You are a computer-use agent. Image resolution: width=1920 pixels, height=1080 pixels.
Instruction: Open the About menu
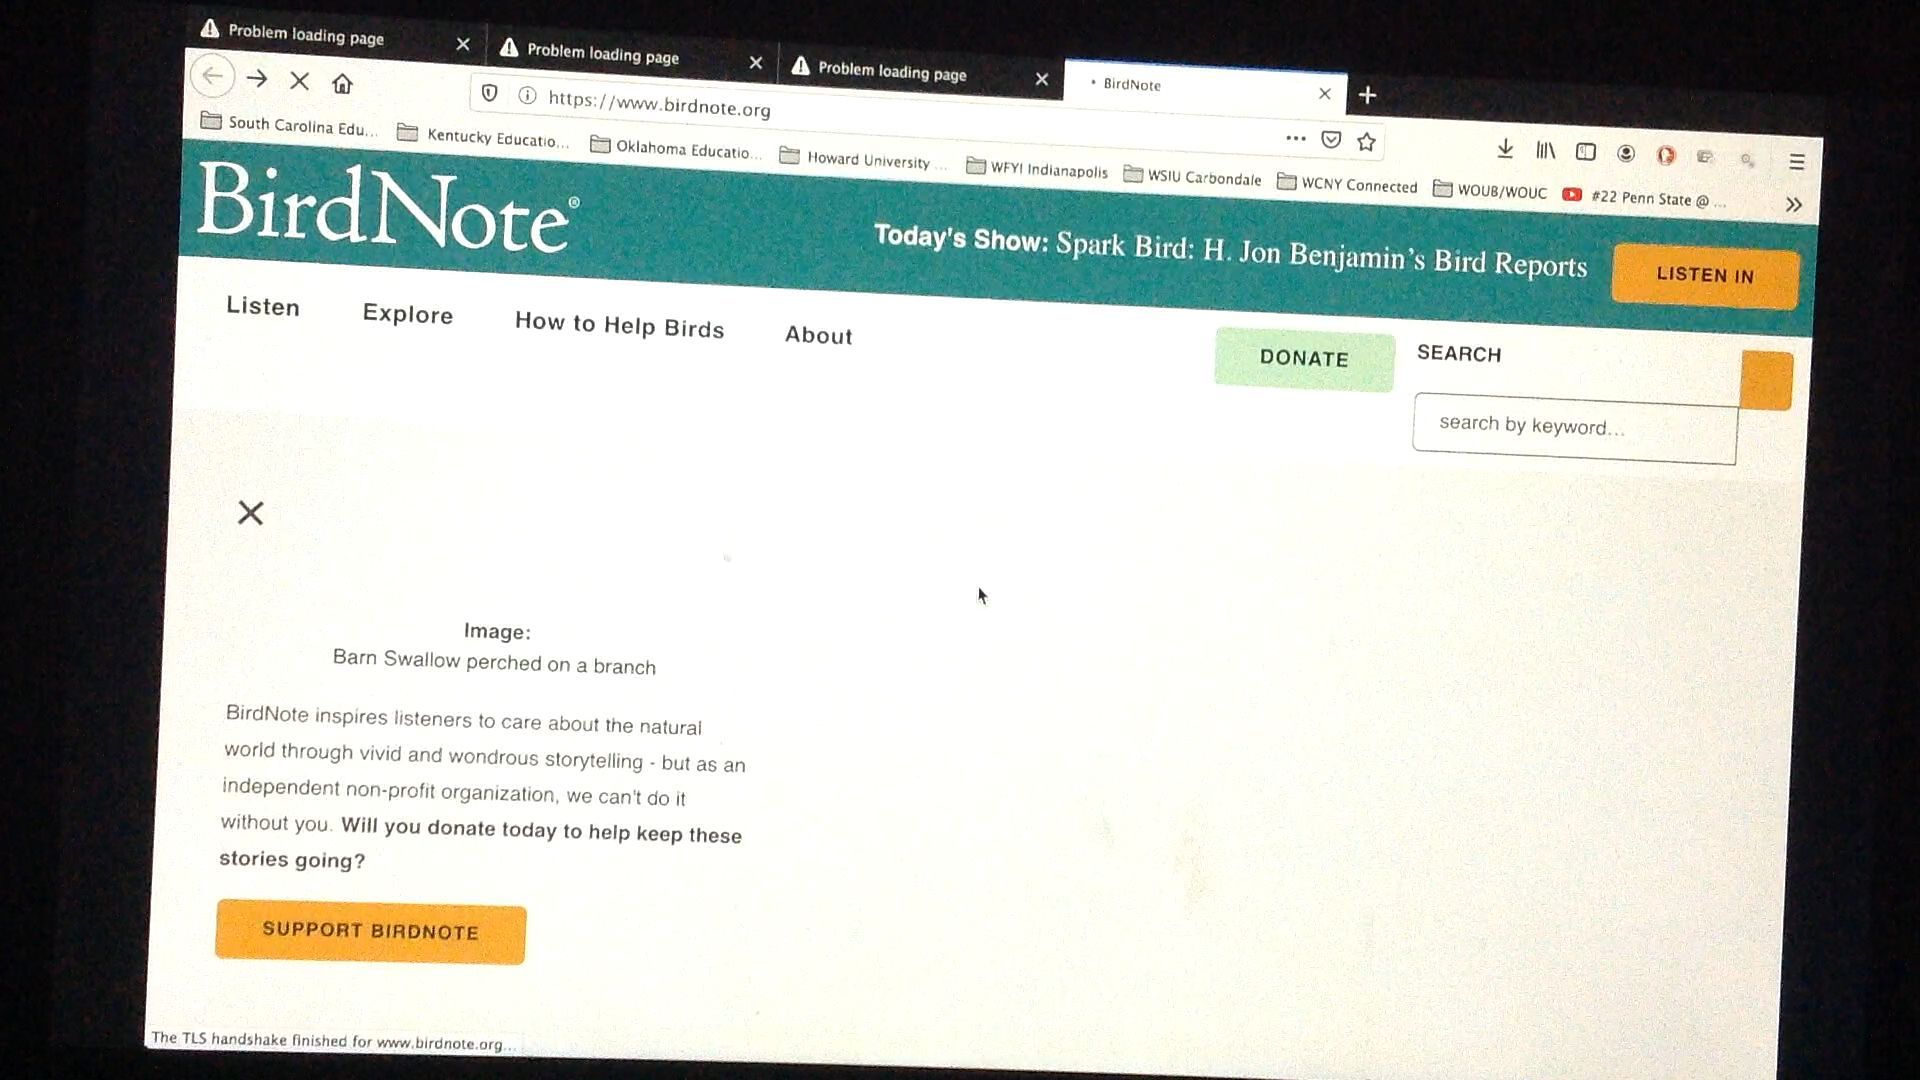(x=819, y=335)
